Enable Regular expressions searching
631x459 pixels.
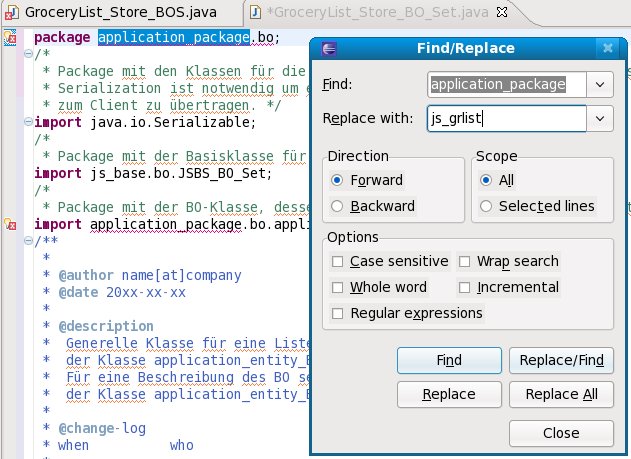click(x=338, y=313)
